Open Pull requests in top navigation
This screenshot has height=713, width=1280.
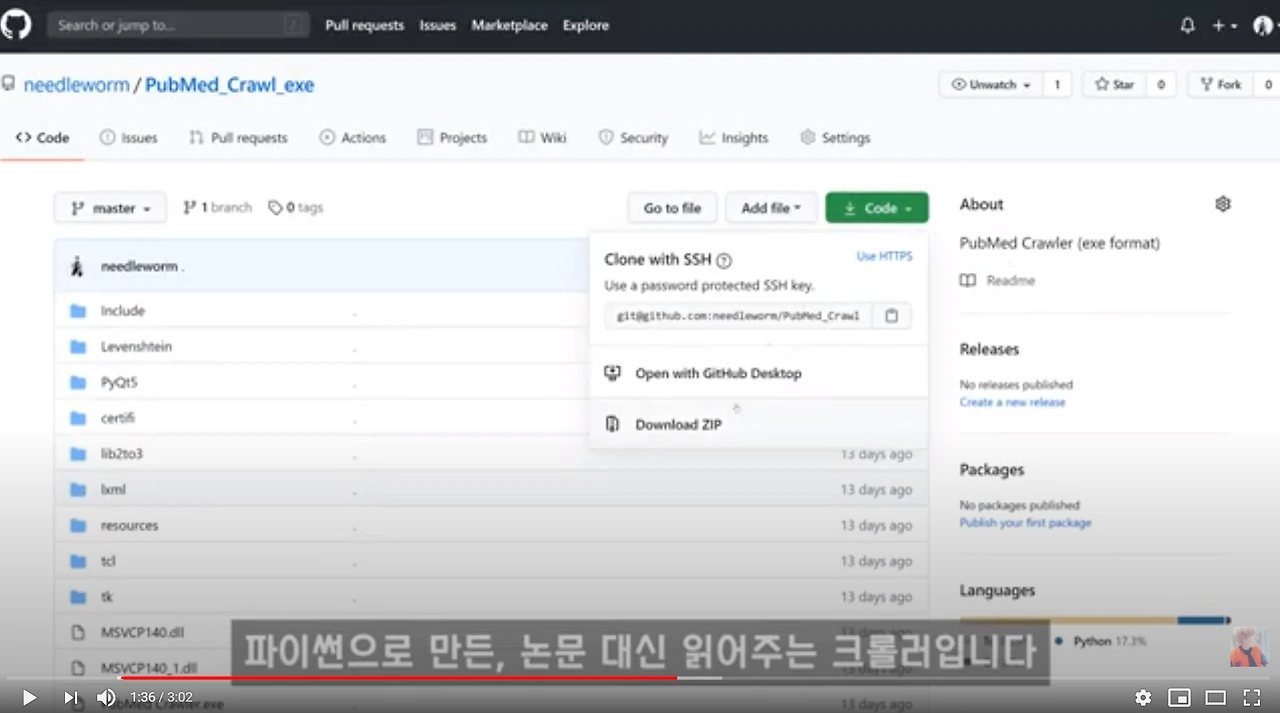click(364, 25)
